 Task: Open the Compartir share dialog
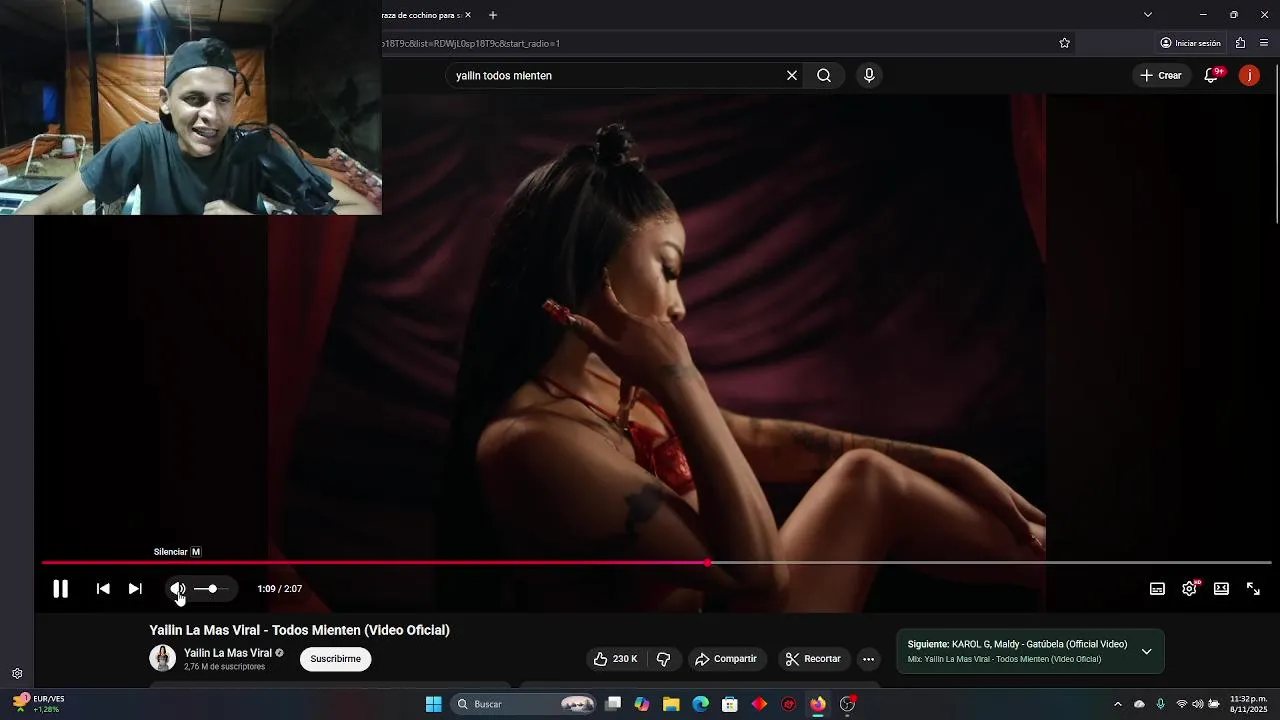tap(726, 659)
